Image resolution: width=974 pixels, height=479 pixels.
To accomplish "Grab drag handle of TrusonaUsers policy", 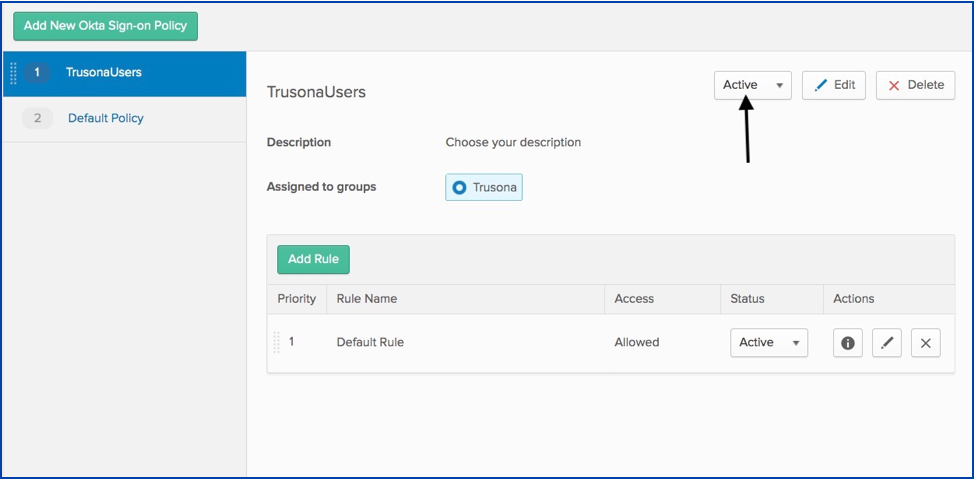I will 14,73.
